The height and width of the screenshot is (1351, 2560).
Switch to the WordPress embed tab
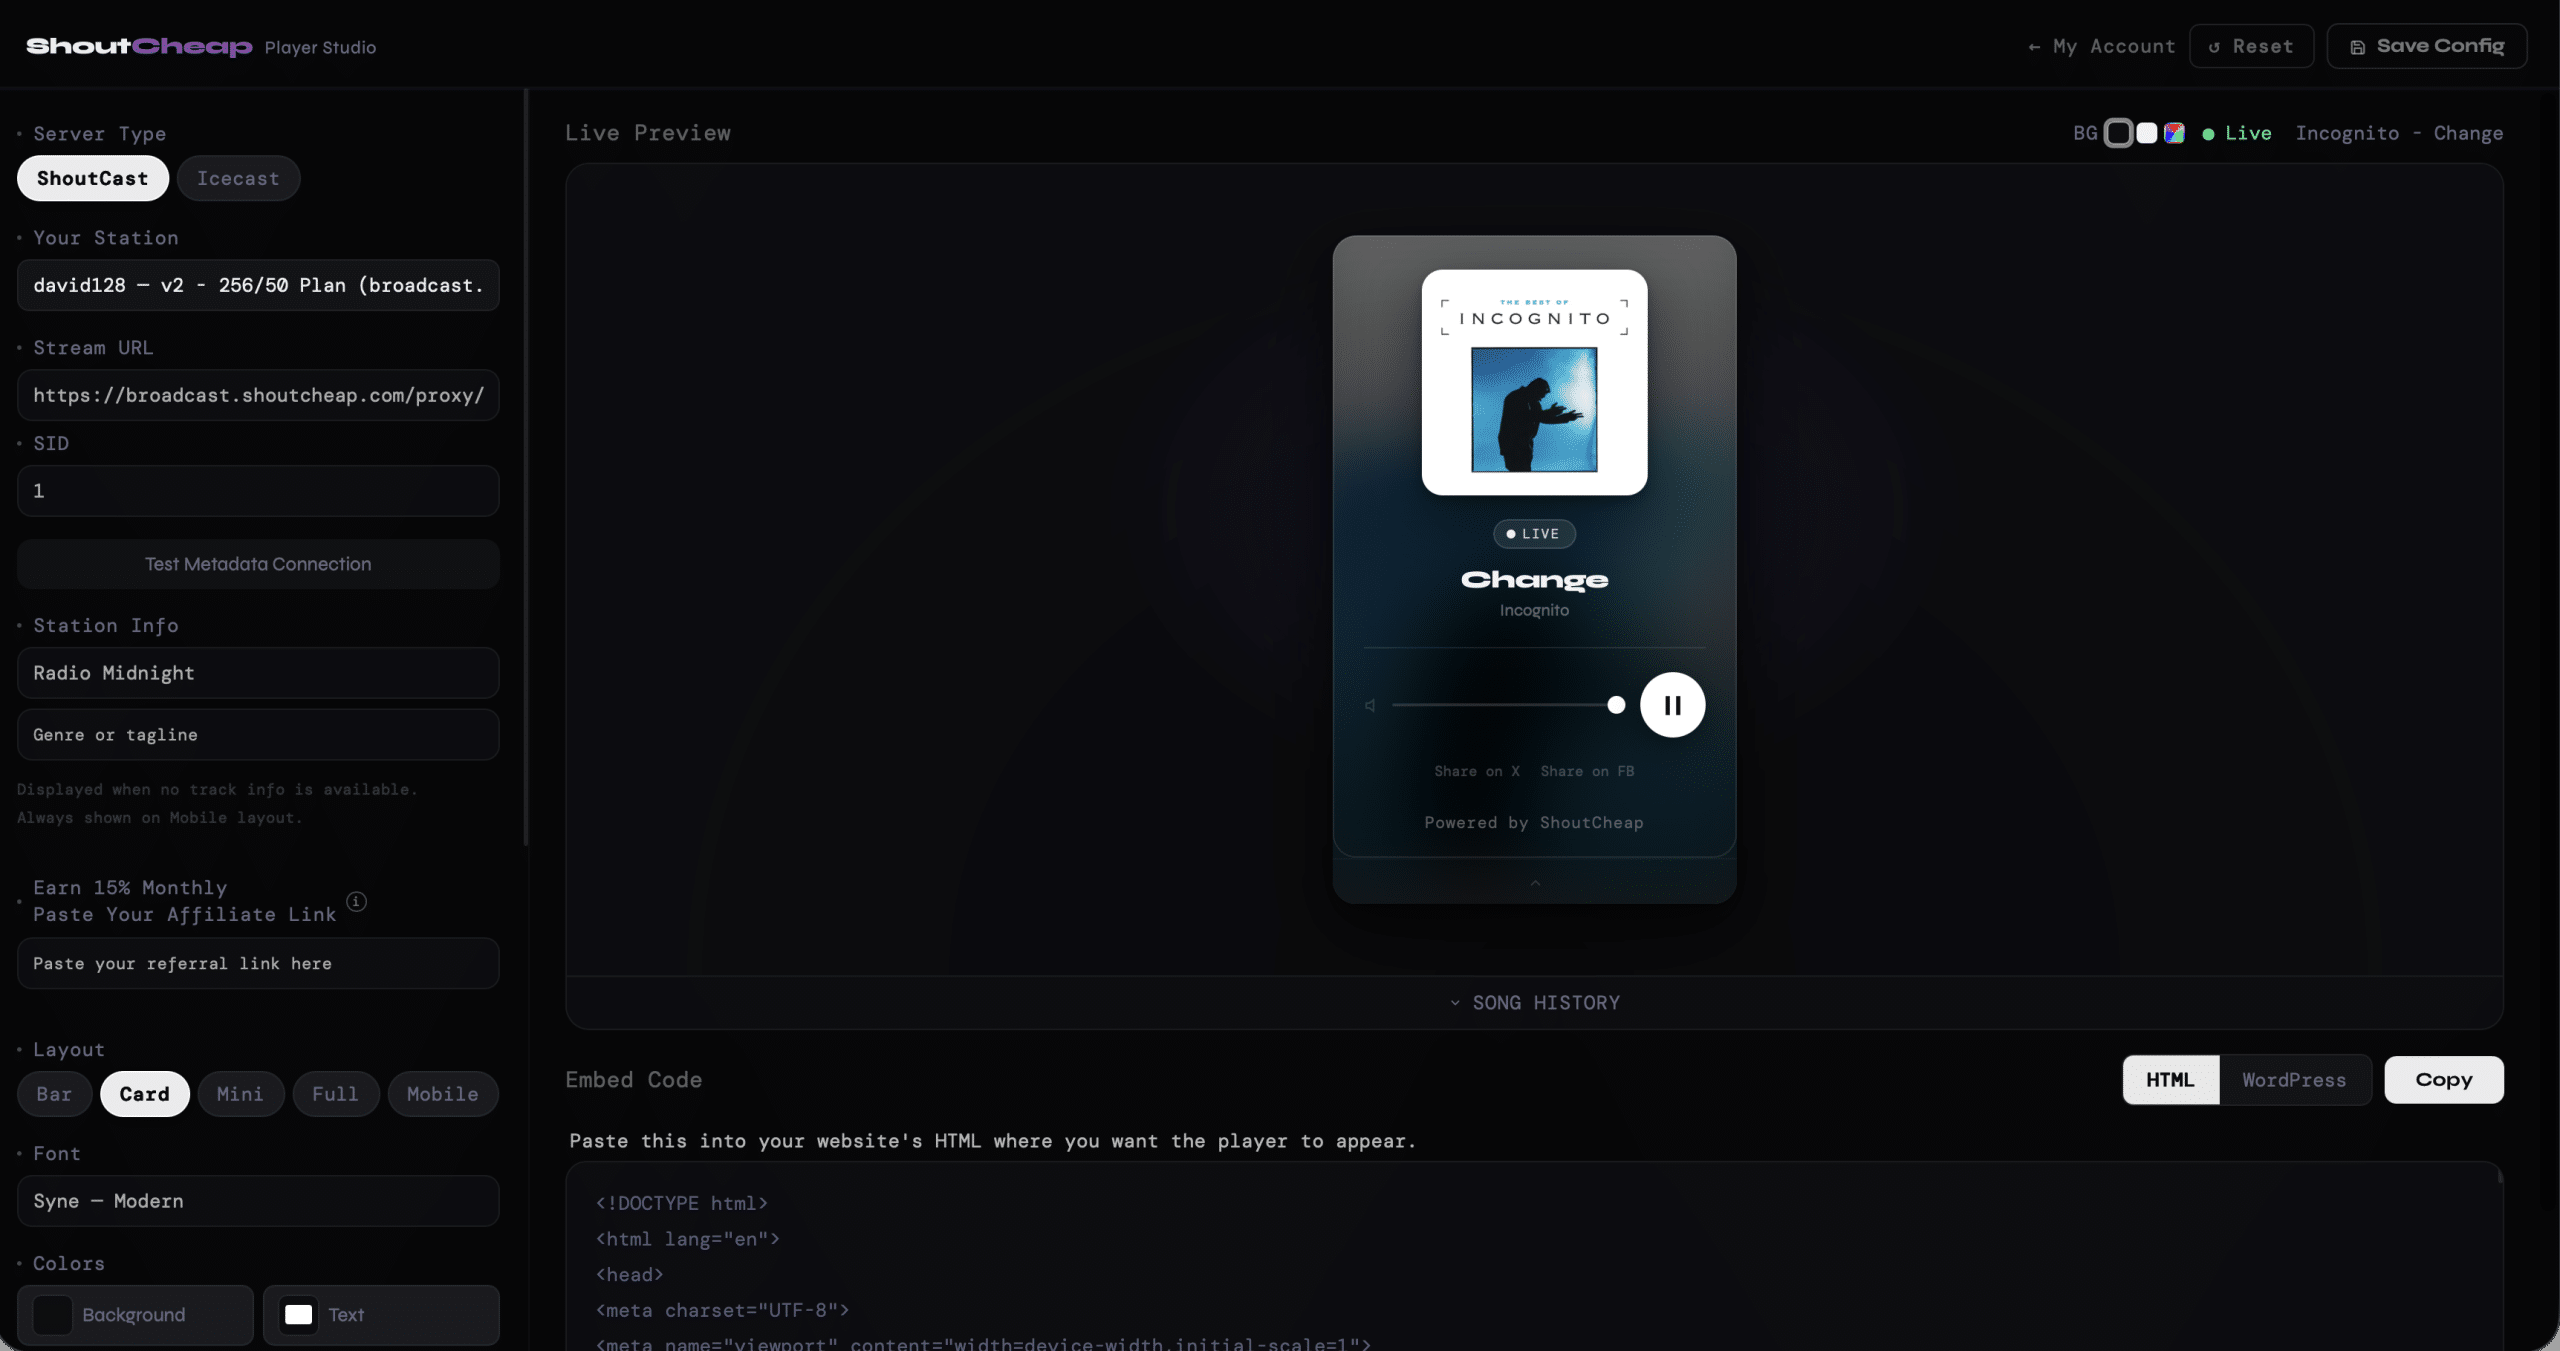2295,1080
